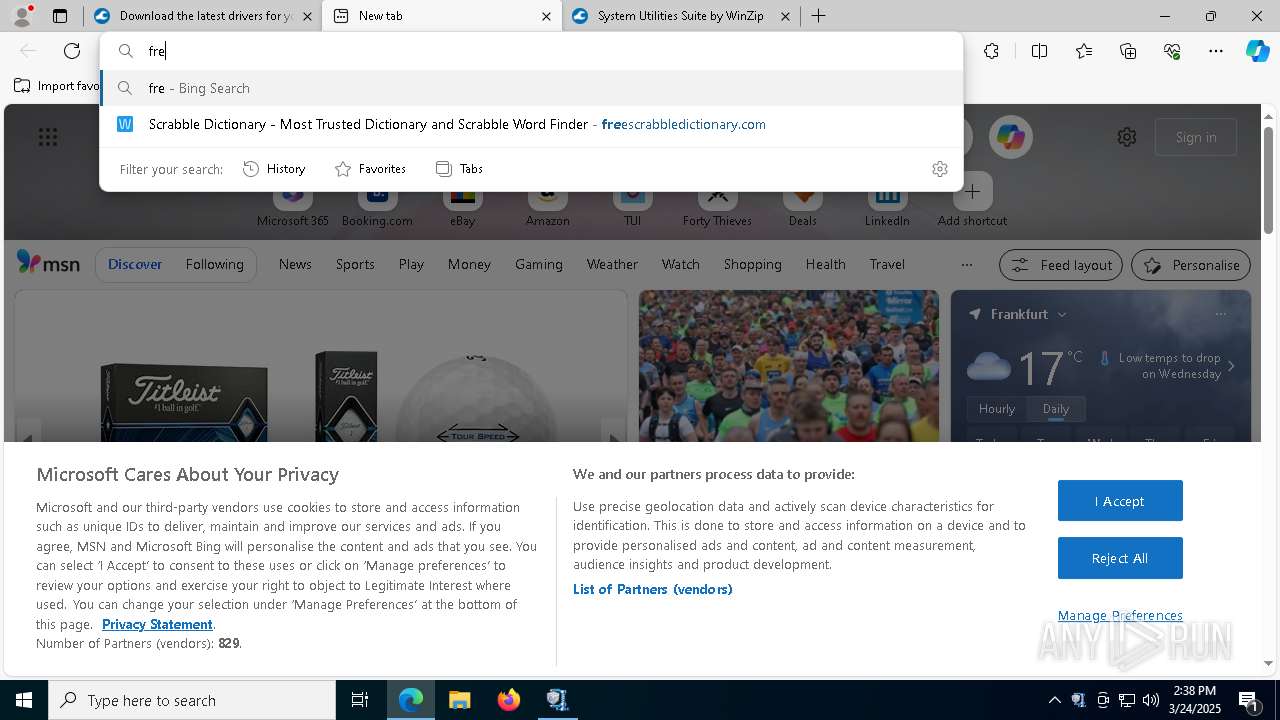Switch weather to Hourly view
Screen dimensions: 1280x720
pyautogui.click(x=997, y=409)
